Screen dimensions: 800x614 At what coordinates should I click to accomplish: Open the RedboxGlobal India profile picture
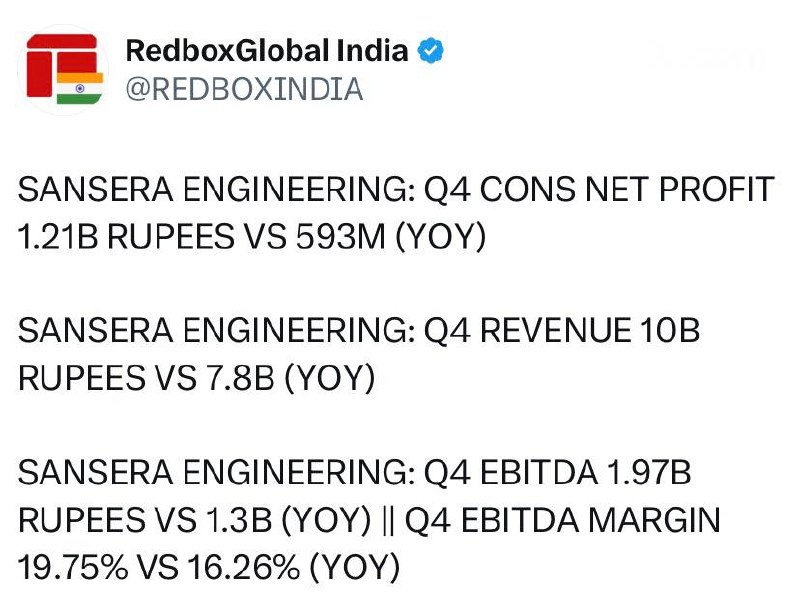(63, 70)
